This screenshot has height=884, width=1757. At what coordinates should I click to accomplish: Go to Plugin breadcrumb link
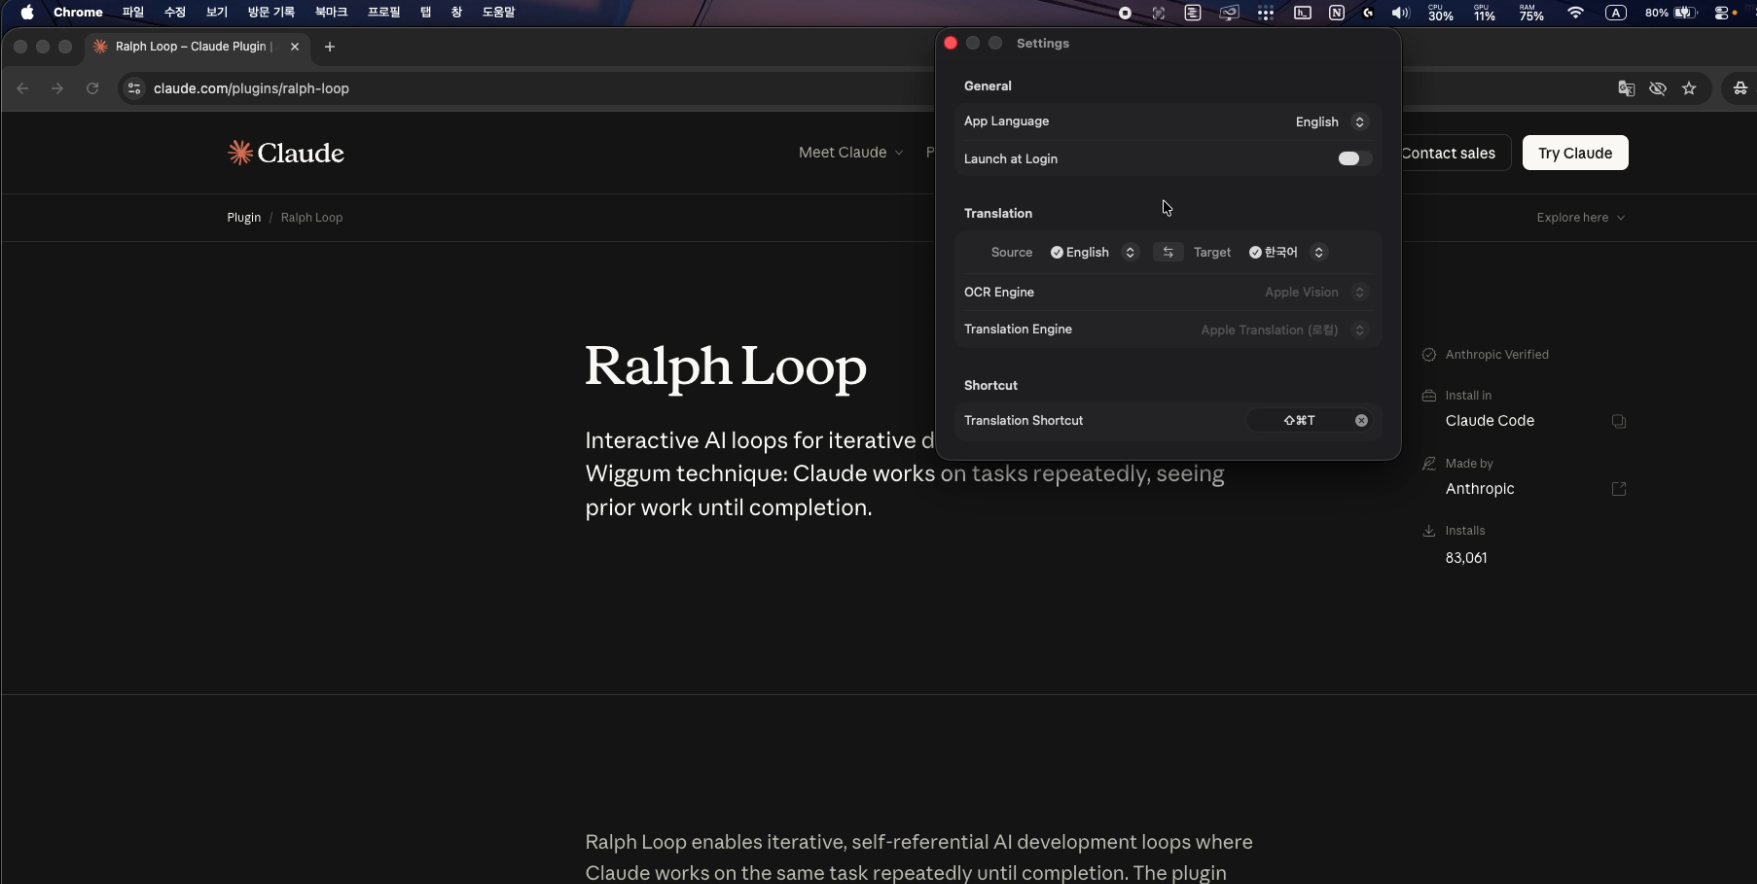(x=243, y=218)
